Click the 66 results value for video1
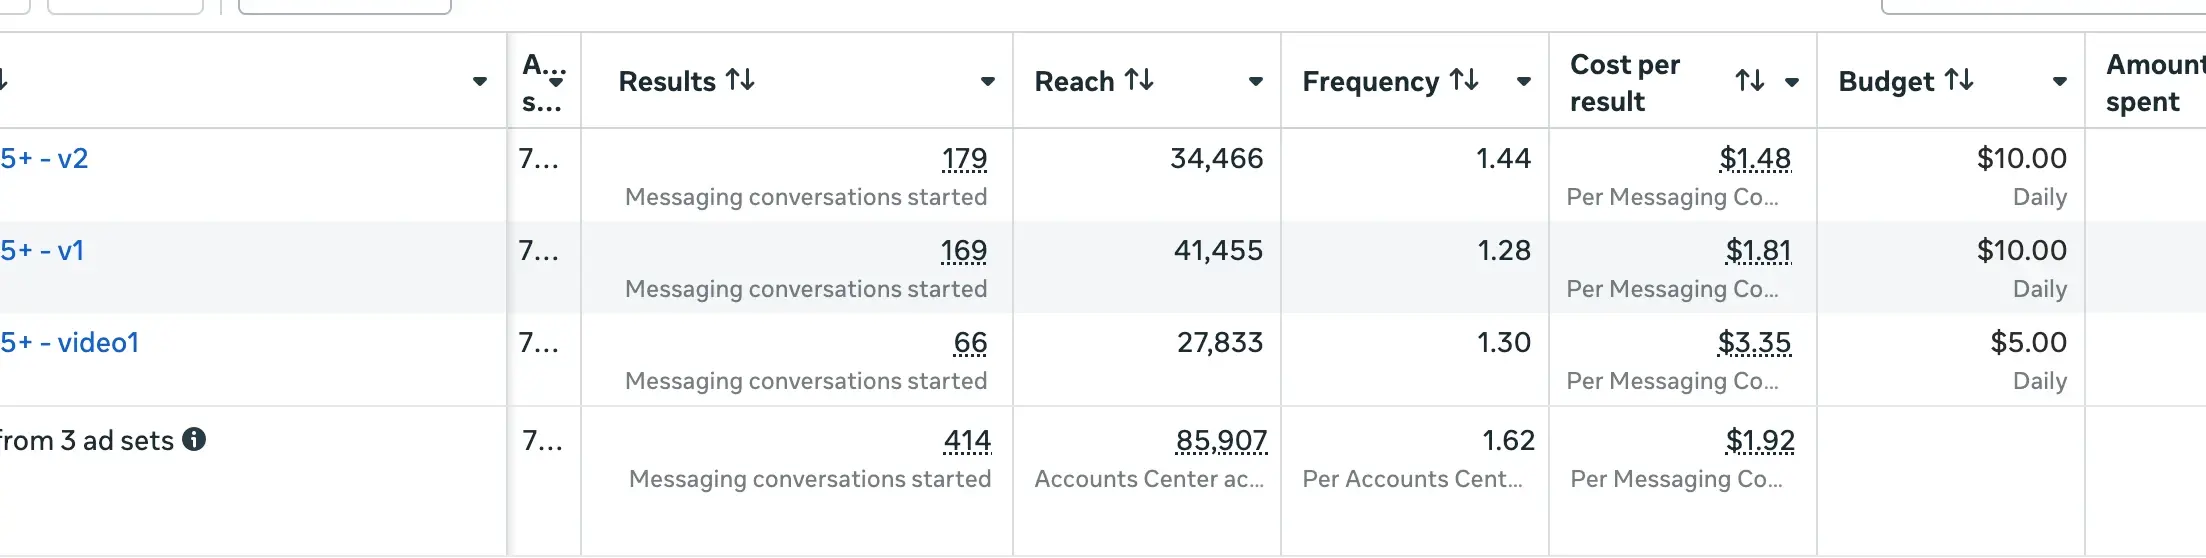This screenshot has height=558, width=2206. point(970,342)
